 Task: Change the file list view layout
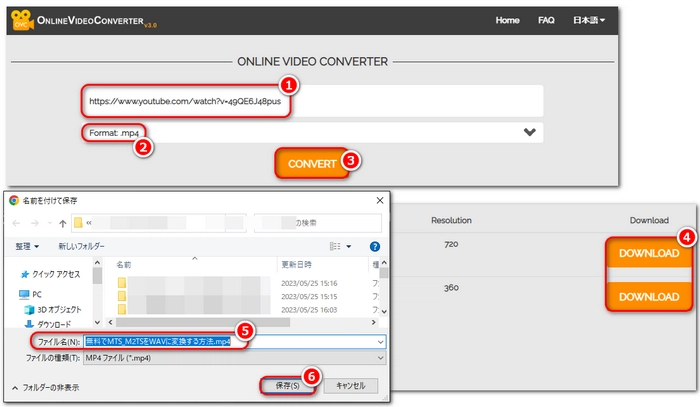337,245
